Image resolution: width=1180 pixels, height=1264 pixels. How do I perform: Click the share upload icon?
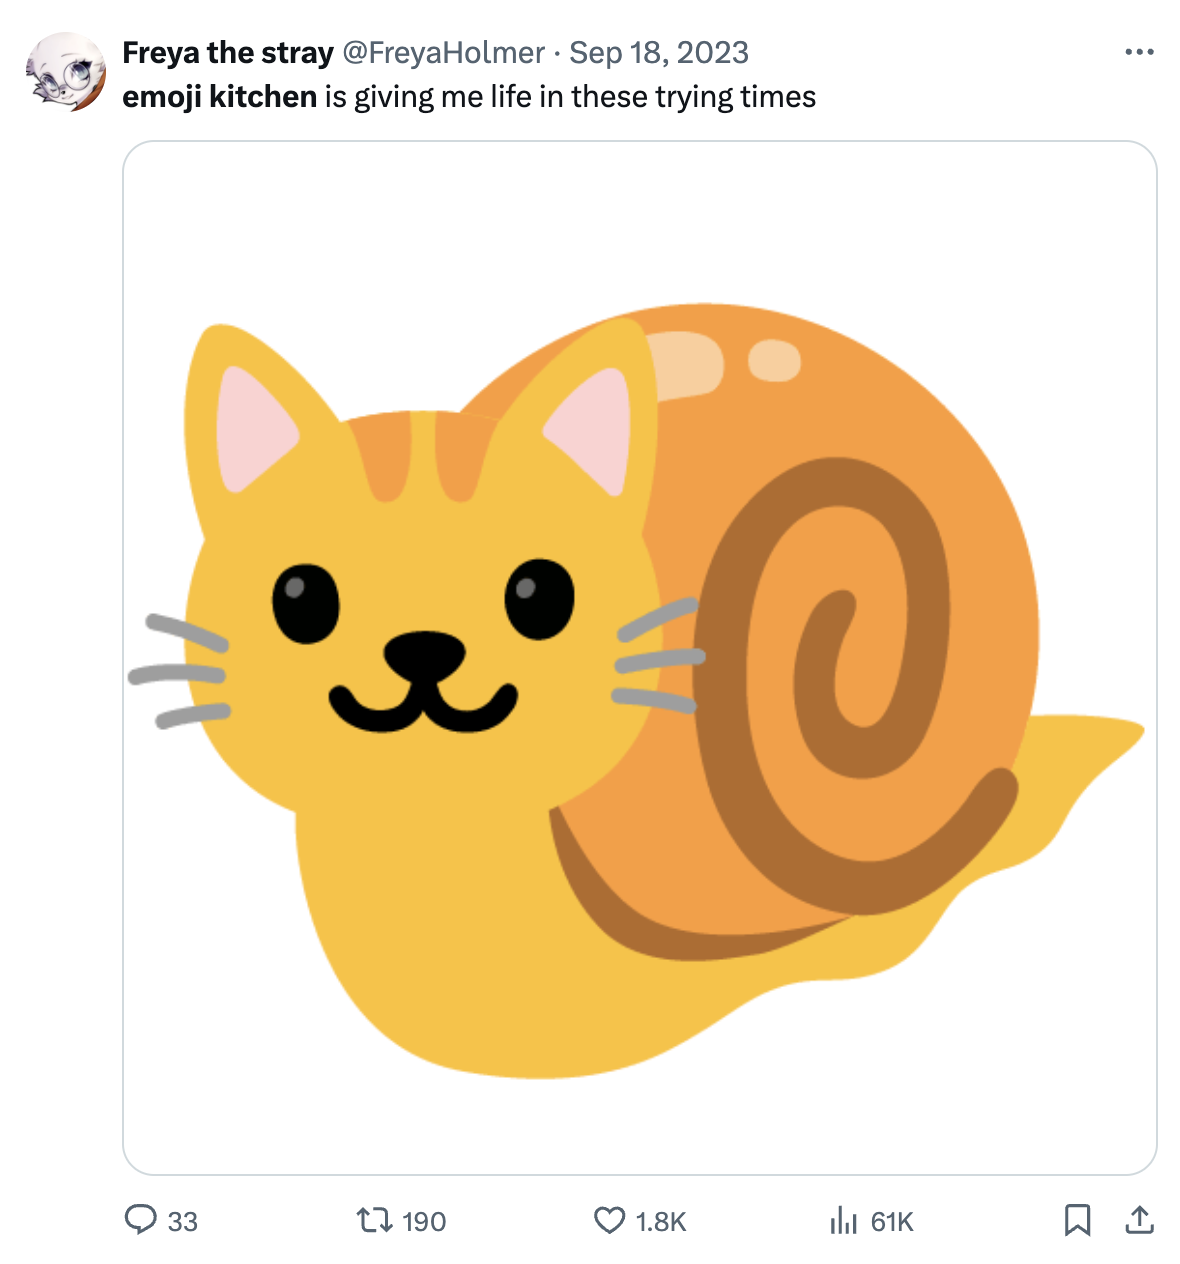(1140, 1220)
